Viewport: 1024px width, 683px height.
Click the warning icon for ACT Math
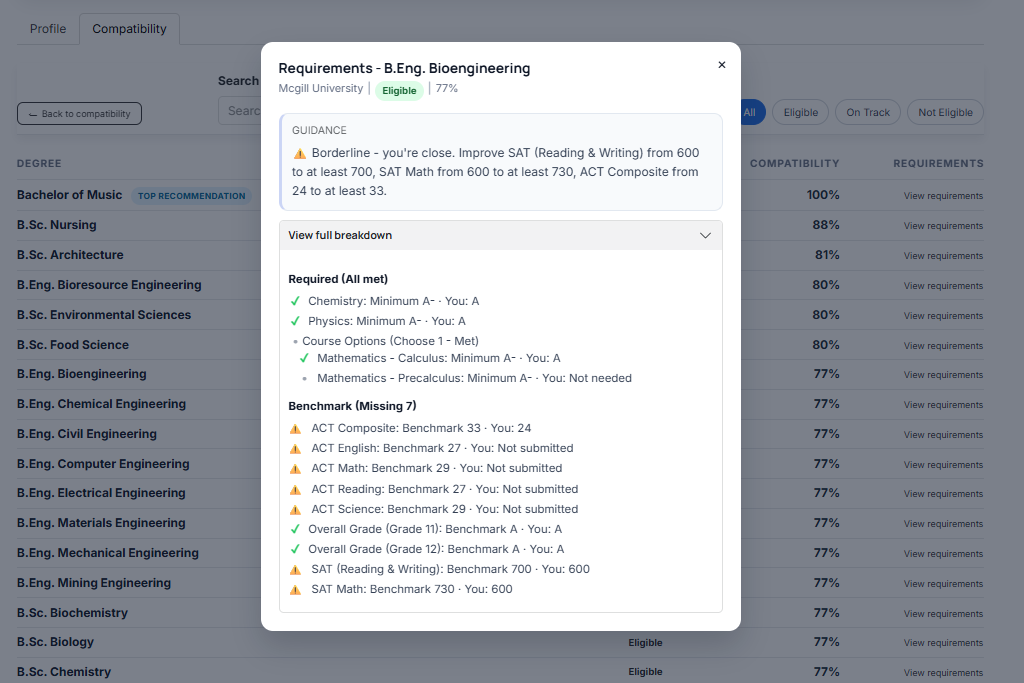pyautogui.click(x=295, y=469)
